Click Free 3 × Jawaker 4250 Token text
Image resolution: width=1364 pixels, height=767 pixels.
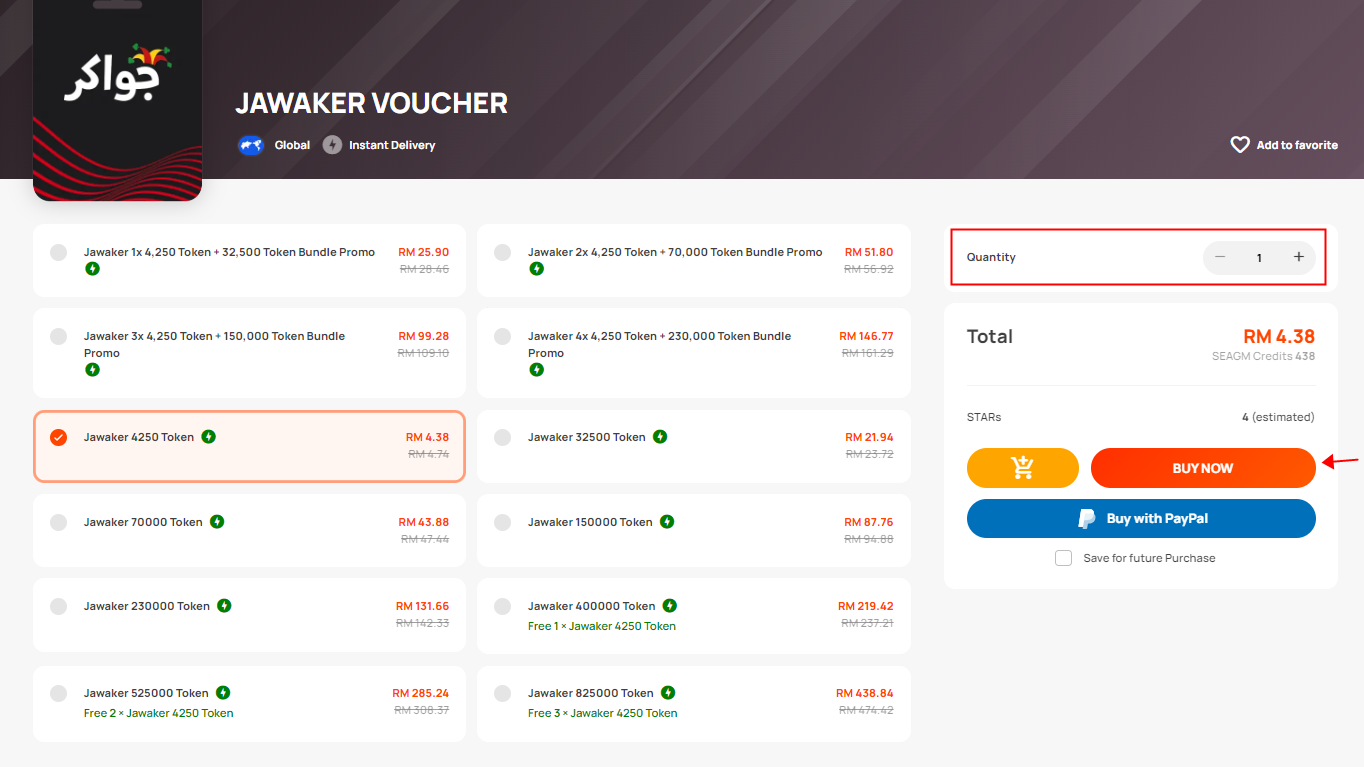pos(603,713)
